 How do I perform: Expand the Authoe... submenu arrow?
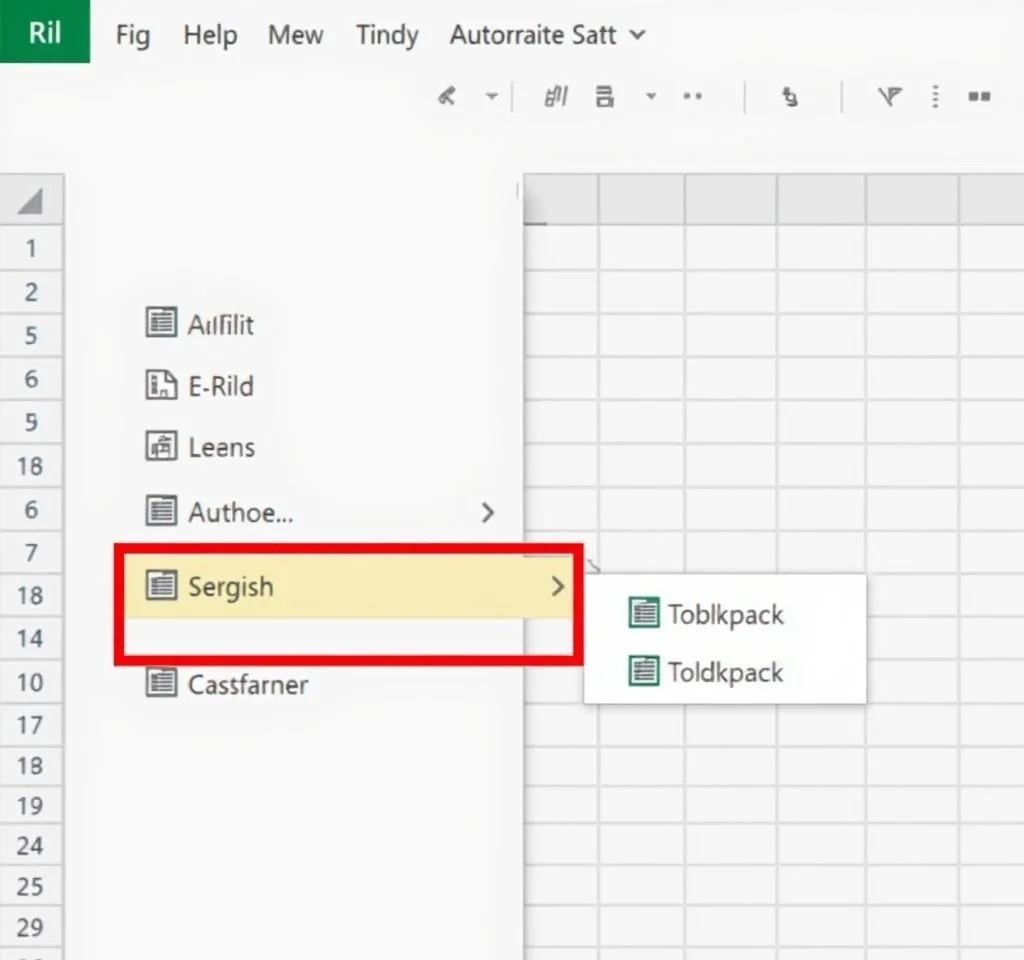click(x=487, y=512)
